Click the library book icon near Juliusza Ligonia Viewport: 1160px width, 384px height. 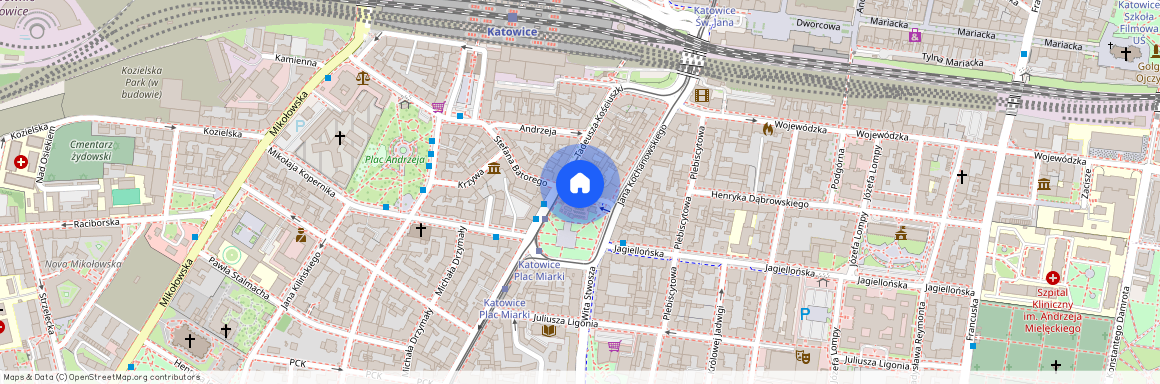[548, 330]
